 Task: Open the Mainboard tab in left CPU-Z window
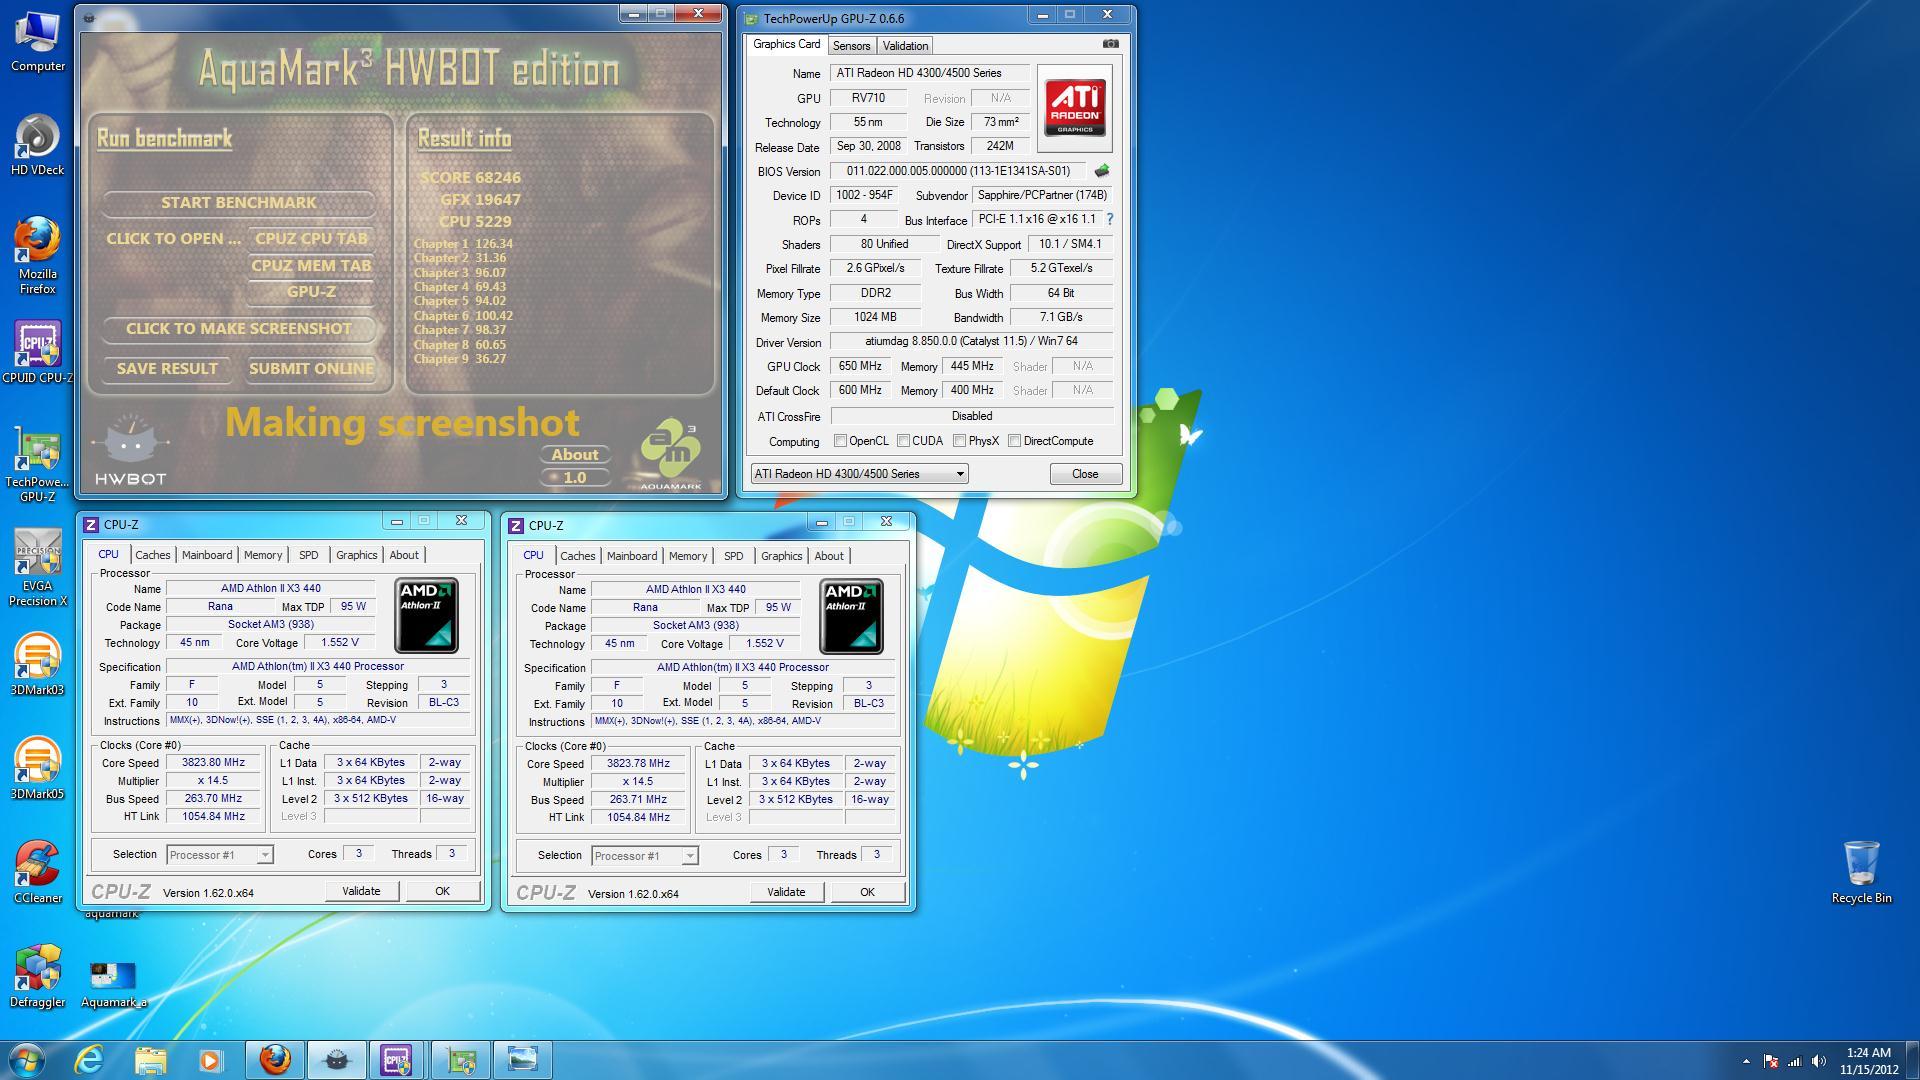(x=207, y=555)
